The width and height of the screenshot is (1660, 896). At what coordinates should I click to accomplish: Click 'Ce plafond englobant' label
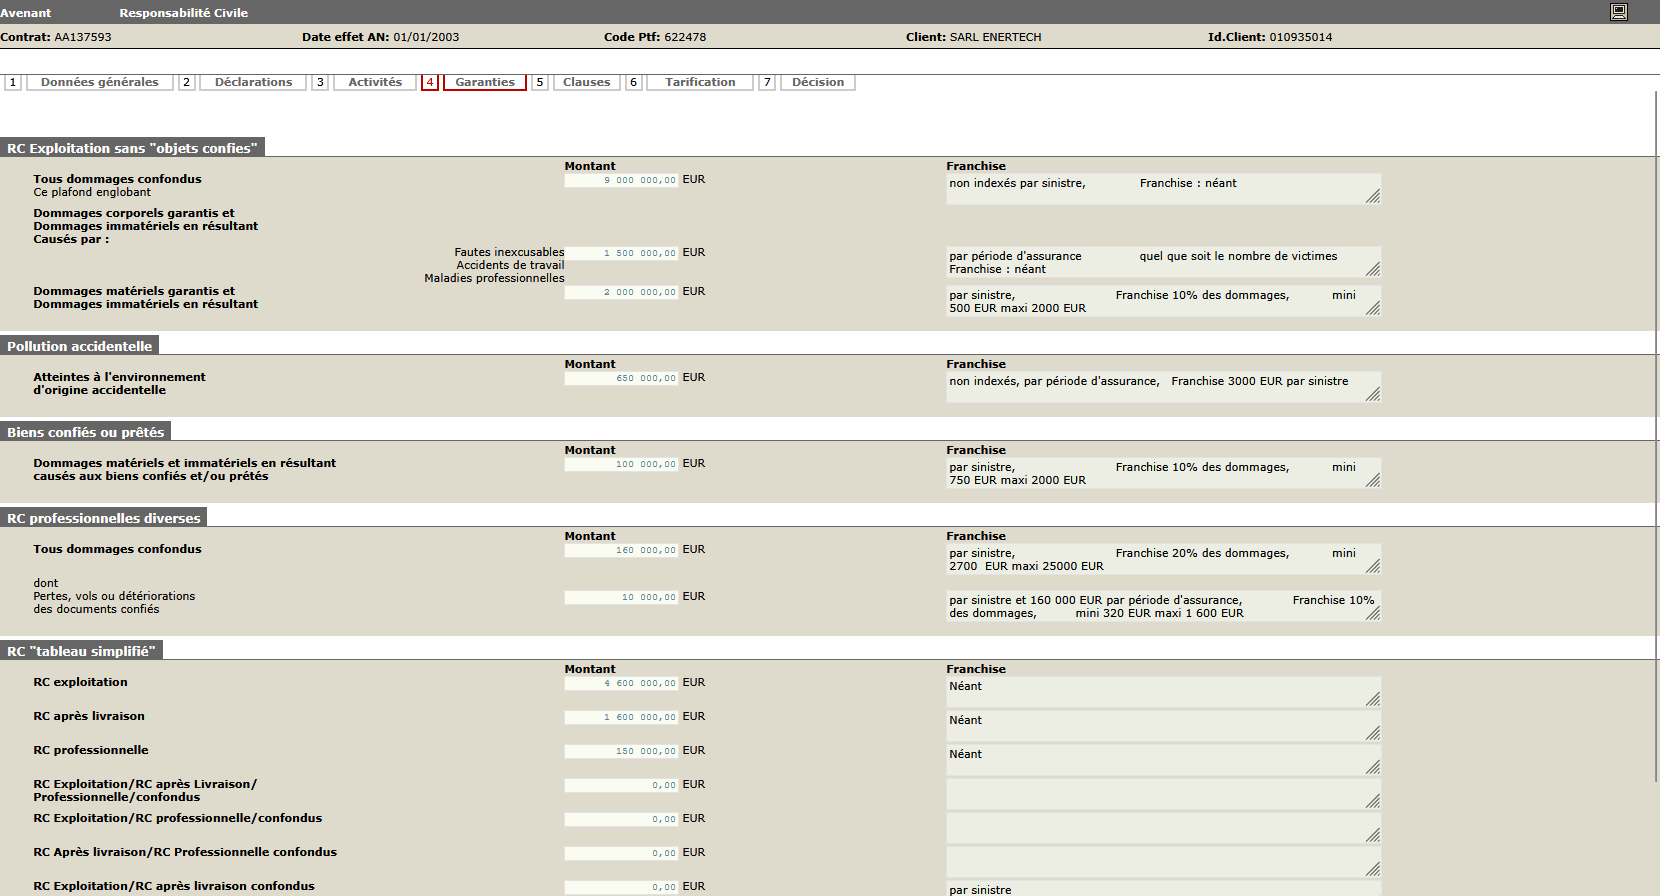pos(92,192)
